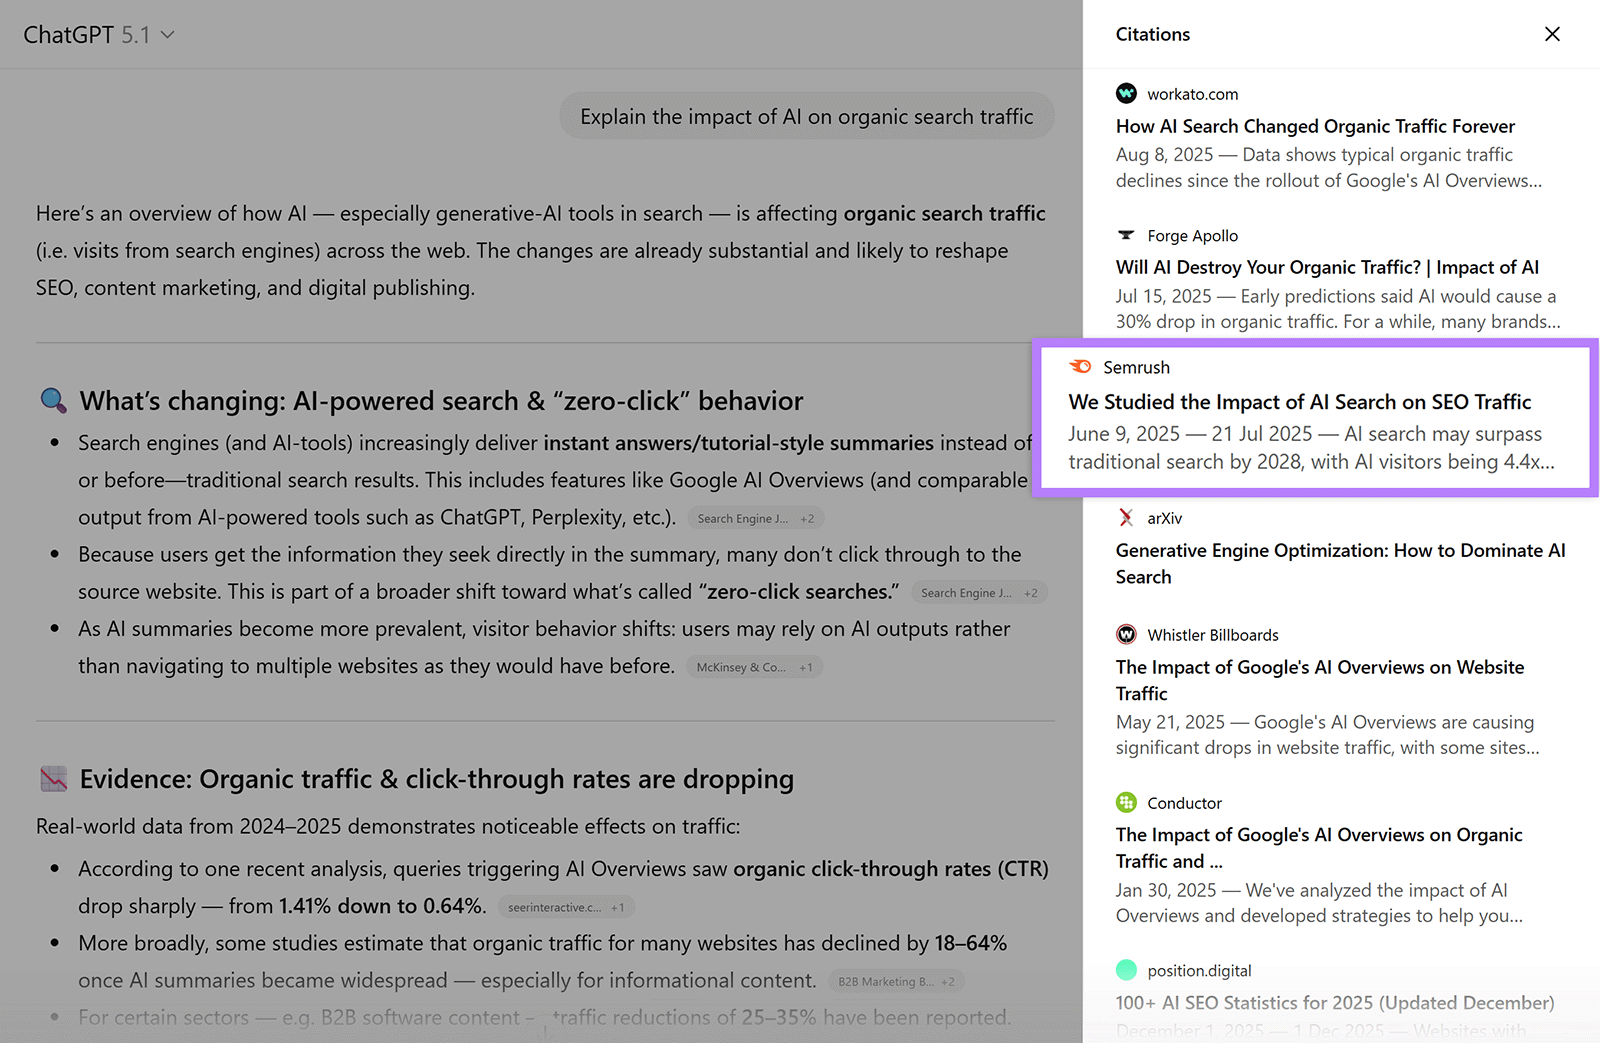Viewport: 1600px width, 1043px height.
Task: Select the Conductor icon
Action: click(x=1127, y=802)
